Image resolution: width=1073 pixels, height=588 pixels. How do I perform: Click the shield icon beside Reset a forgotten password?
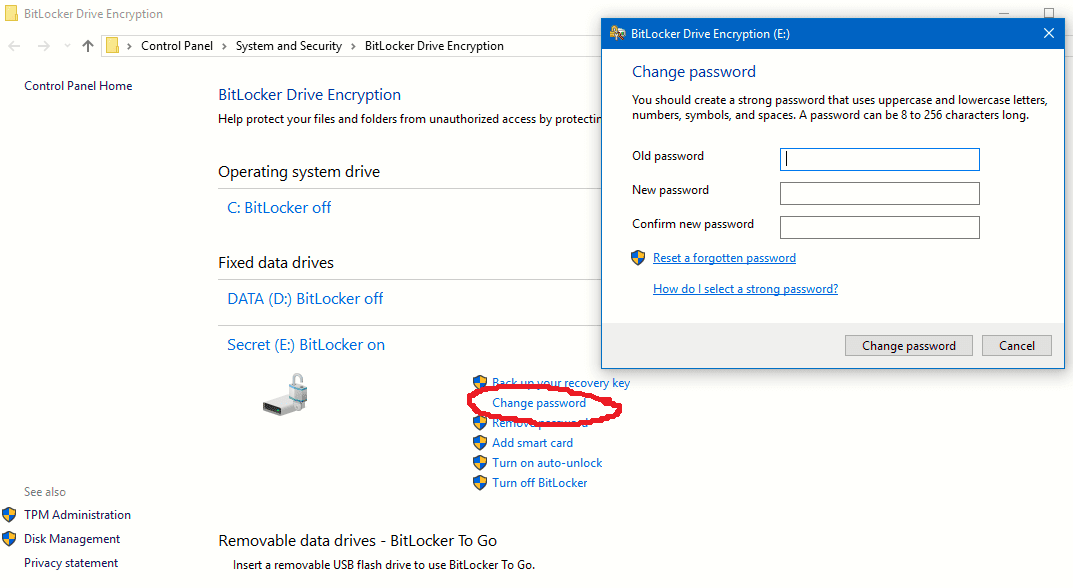pos(638,258)
